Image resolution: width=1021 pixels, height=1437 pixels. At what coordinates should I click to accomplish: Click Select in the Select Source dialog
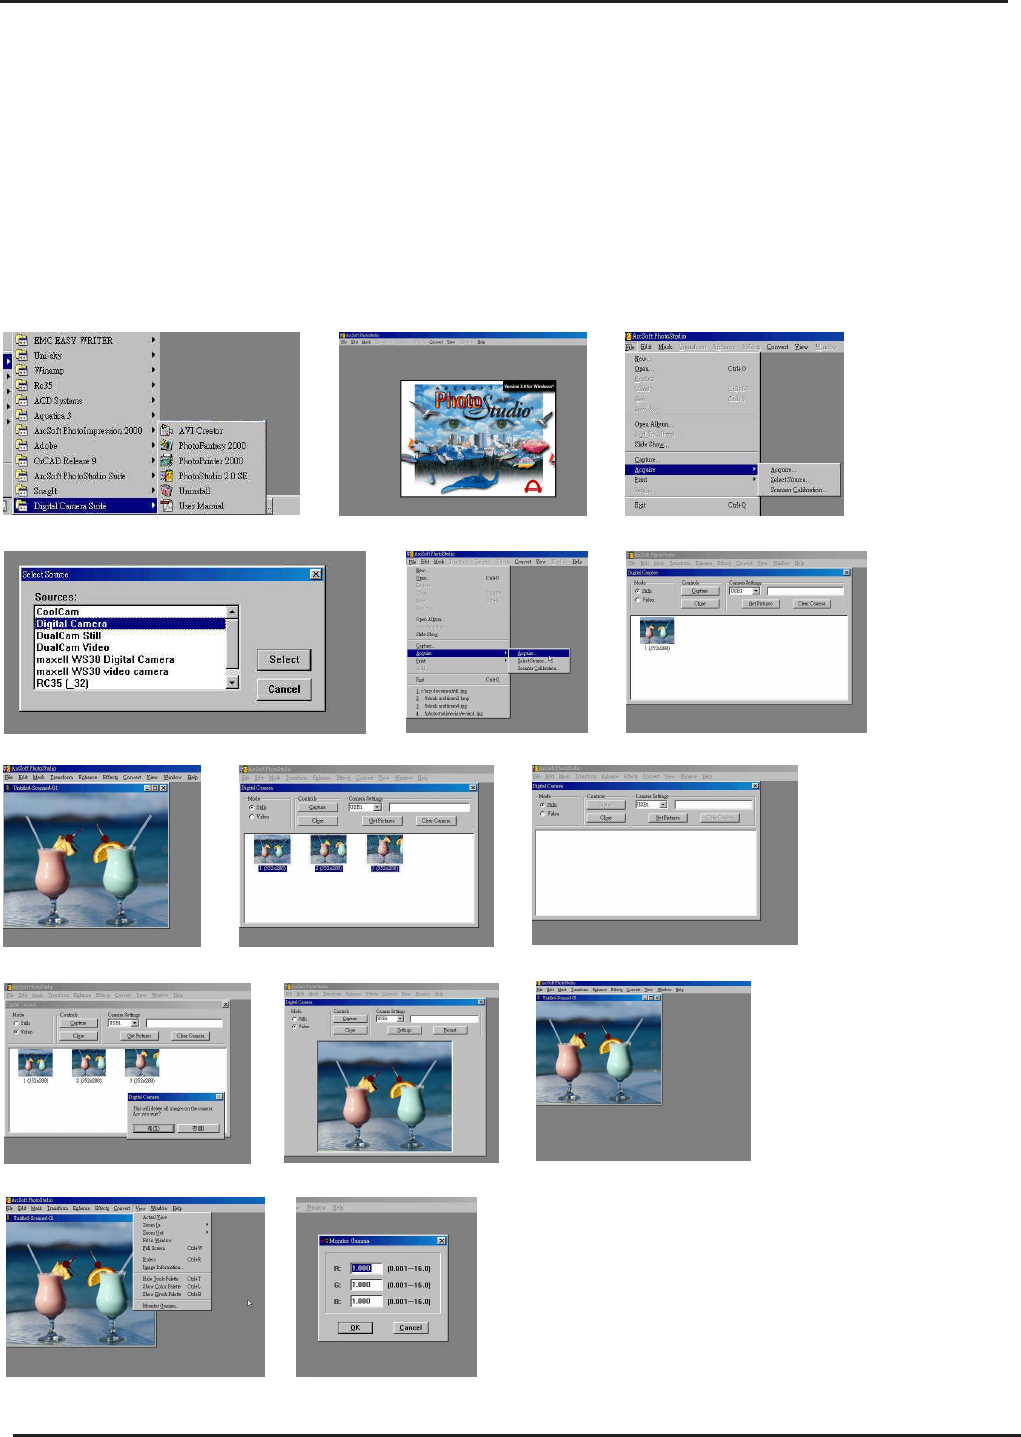[284, 660]
